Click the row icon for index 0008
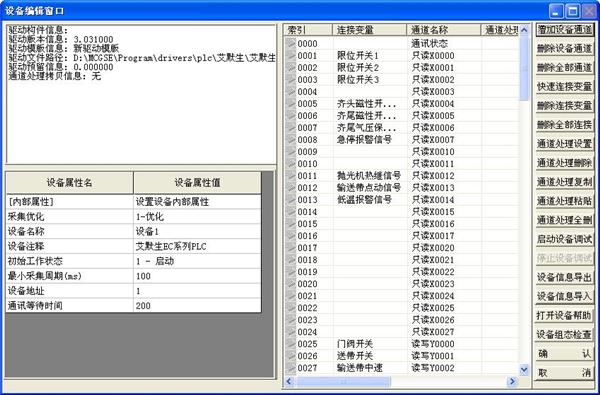 pyautogui.click(x=291, y=140)
